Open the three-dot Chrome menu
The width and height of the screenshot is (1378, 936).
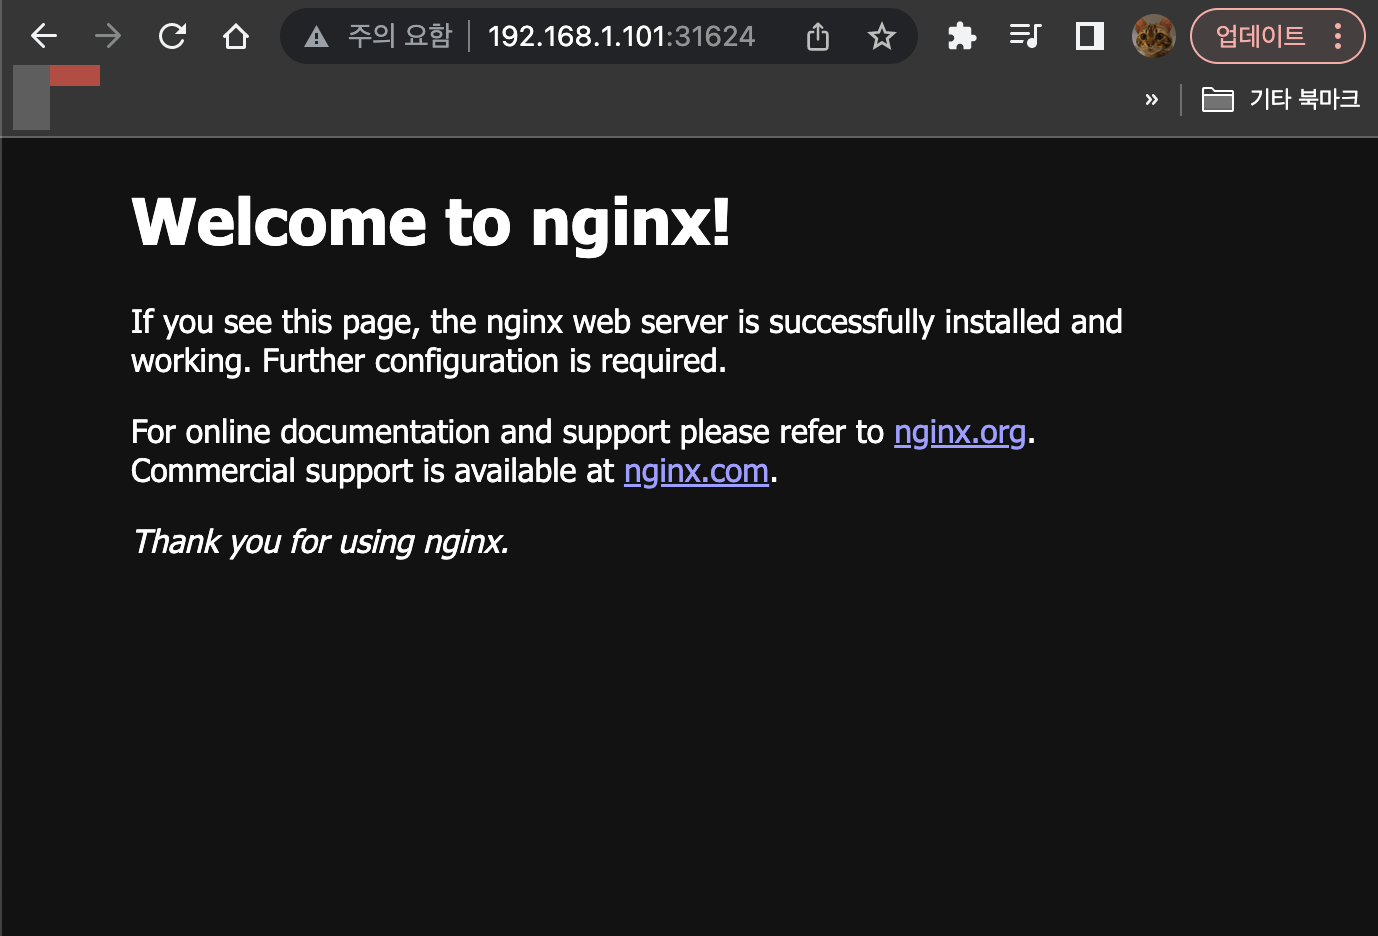[x=1338, y=37]
